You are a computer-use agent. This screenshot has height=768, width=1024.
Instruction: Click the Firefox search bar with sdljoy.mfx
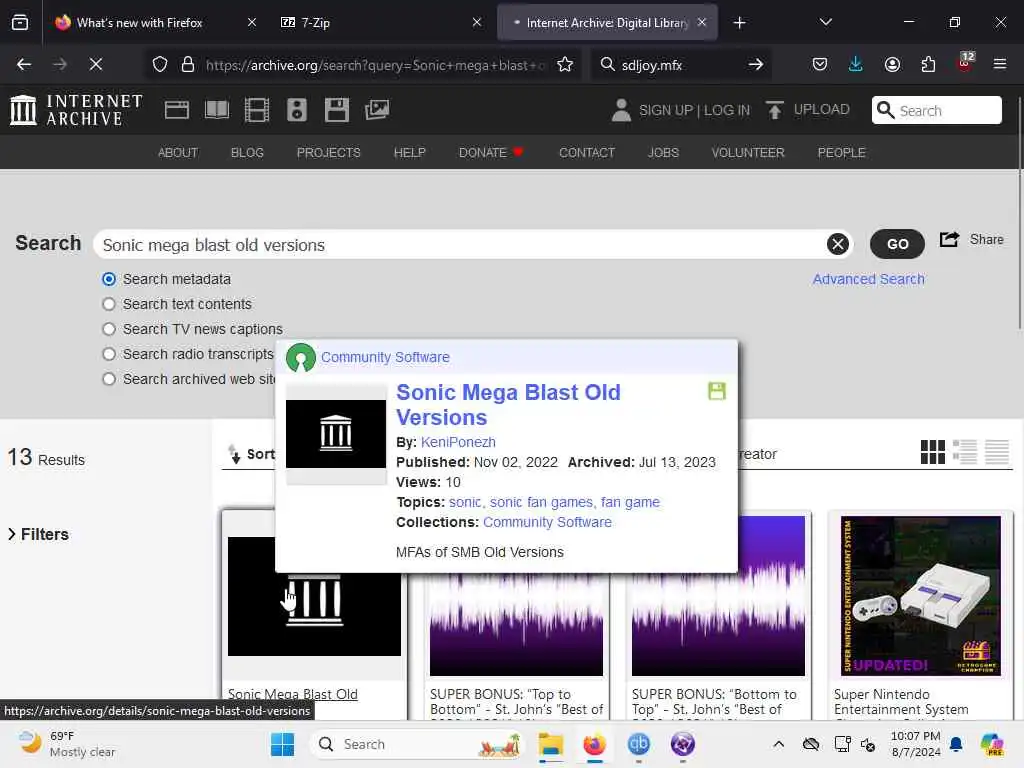[x=679, y=65]
